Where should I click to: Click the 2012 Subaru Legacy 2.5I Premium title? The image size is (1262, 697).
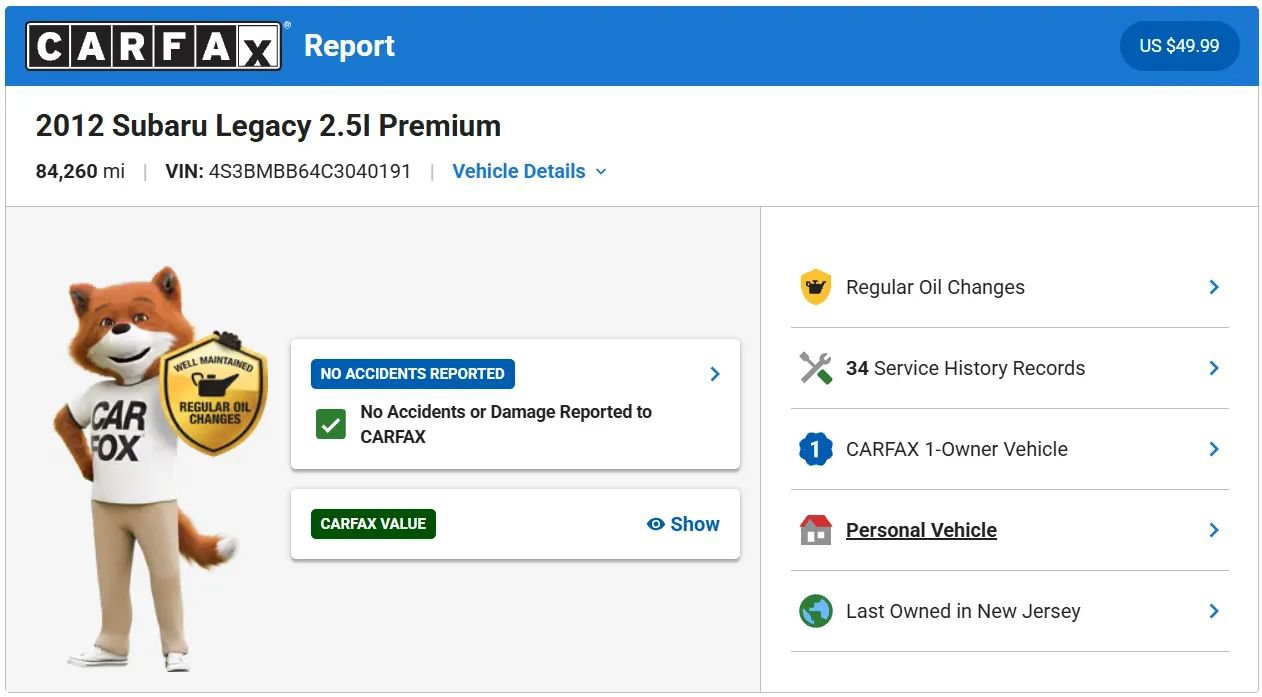coord(268,126)
